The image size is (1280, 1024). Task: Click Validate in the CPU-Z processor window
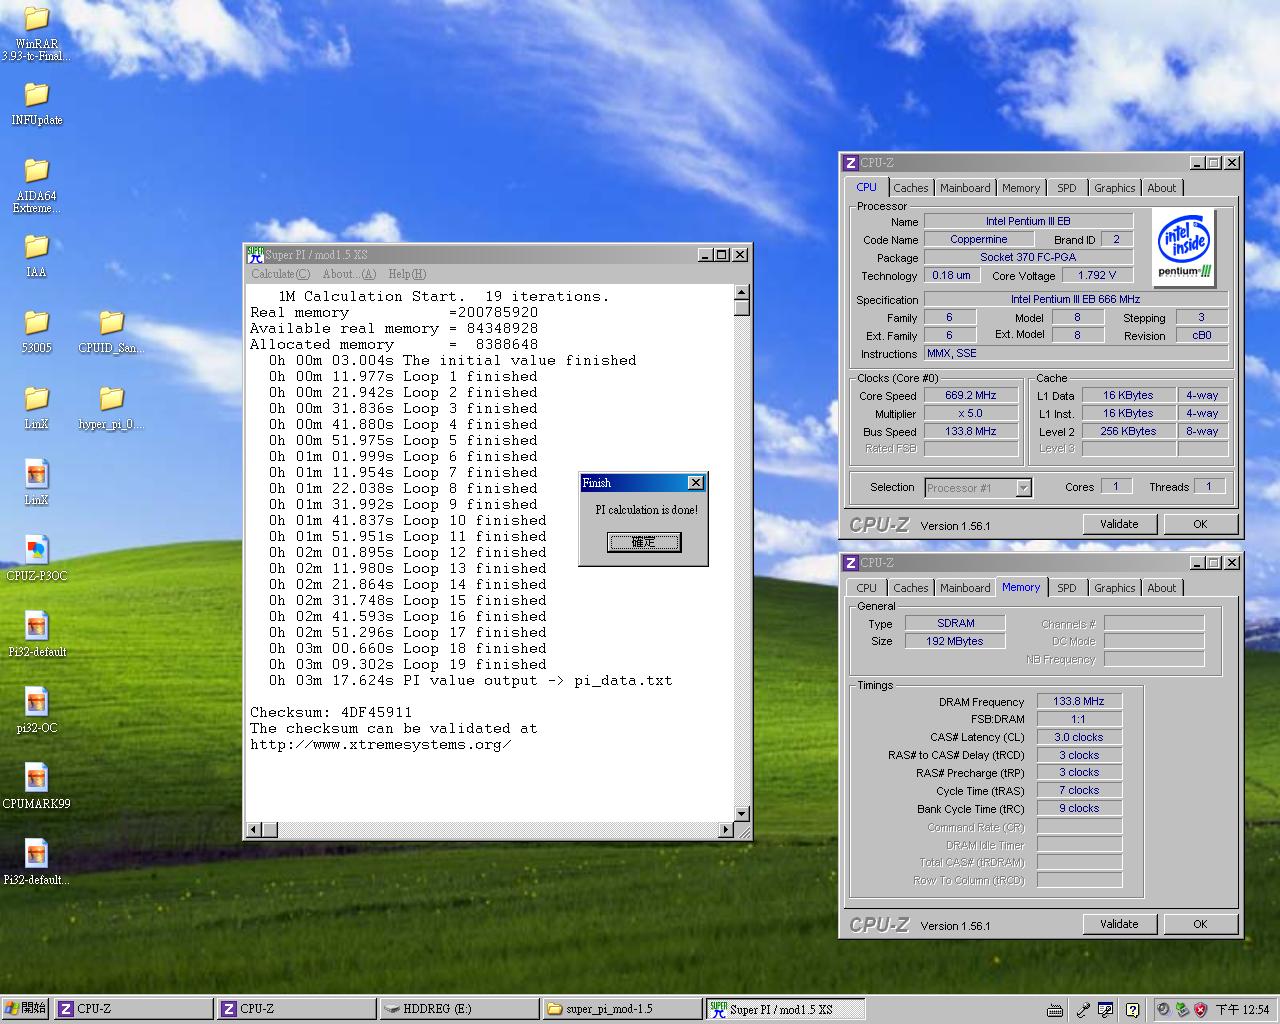pos(1119,524)
